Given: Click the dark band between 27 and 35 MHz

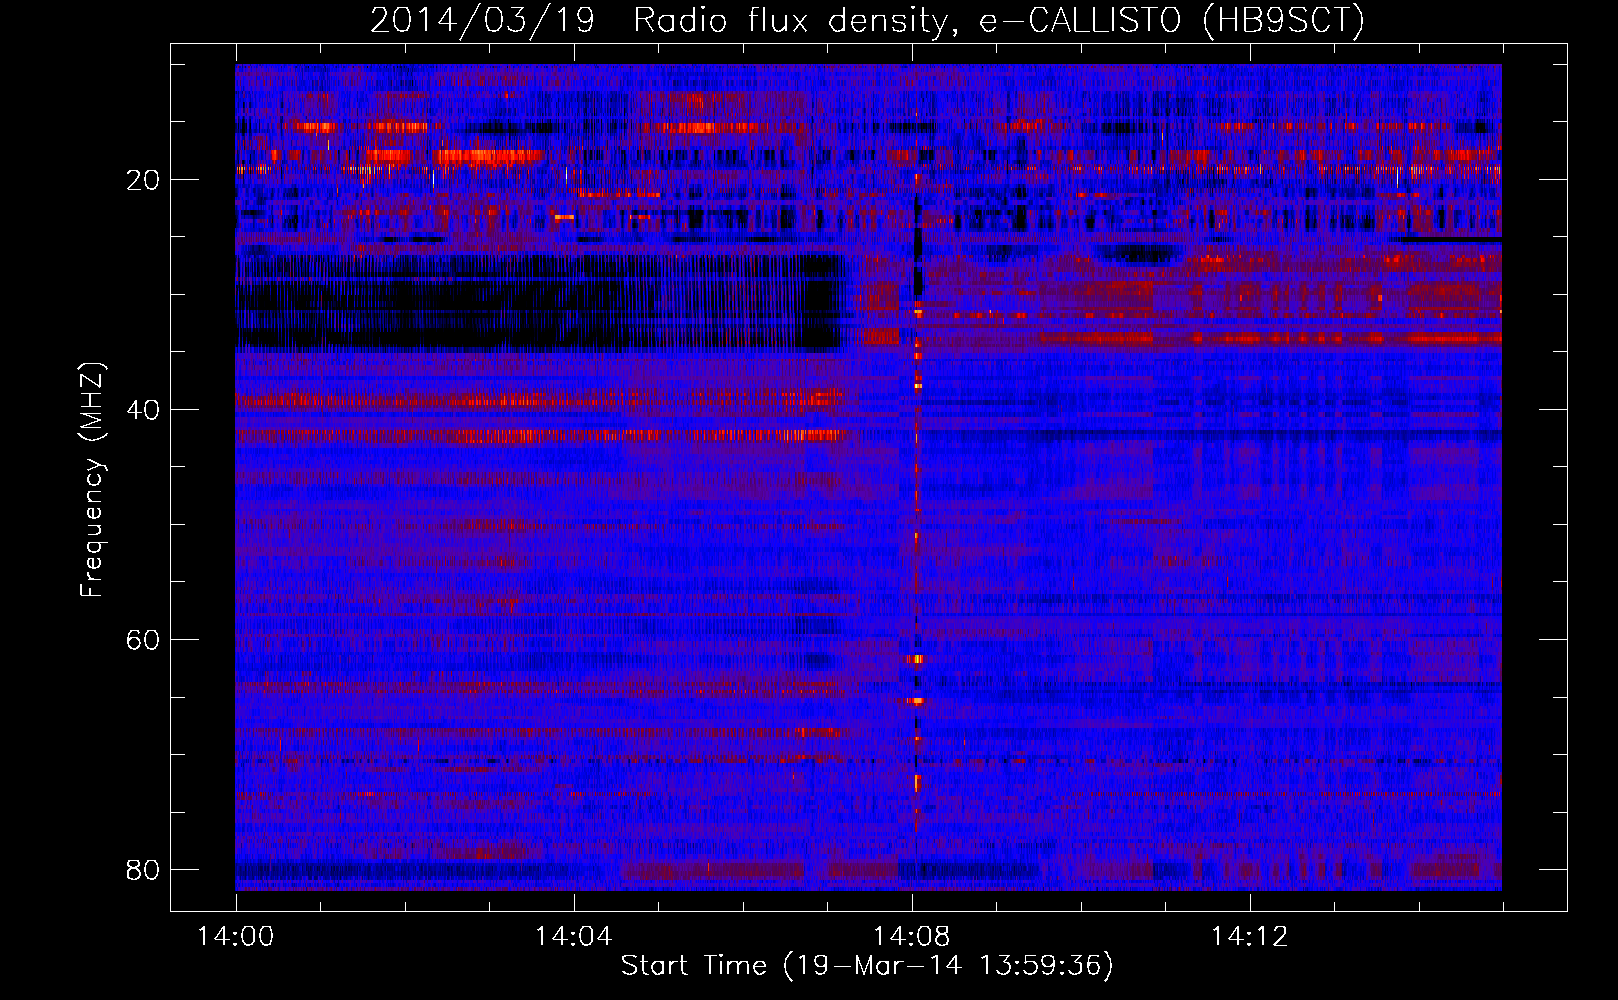Looking at the screenshot, I should click(x=540, y=302).
